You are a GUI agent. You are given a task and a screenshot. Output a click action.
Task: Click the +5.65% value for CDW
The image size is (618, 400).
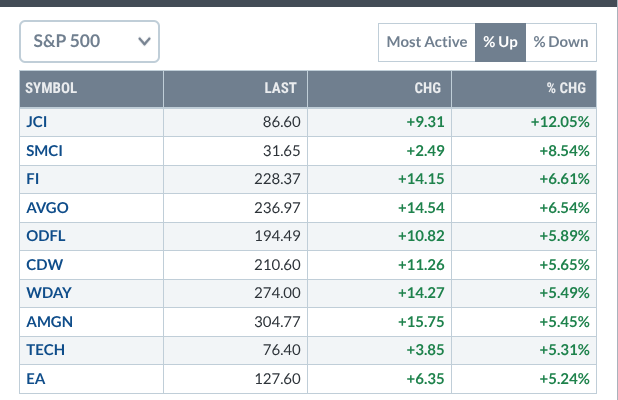coord(564,264)
